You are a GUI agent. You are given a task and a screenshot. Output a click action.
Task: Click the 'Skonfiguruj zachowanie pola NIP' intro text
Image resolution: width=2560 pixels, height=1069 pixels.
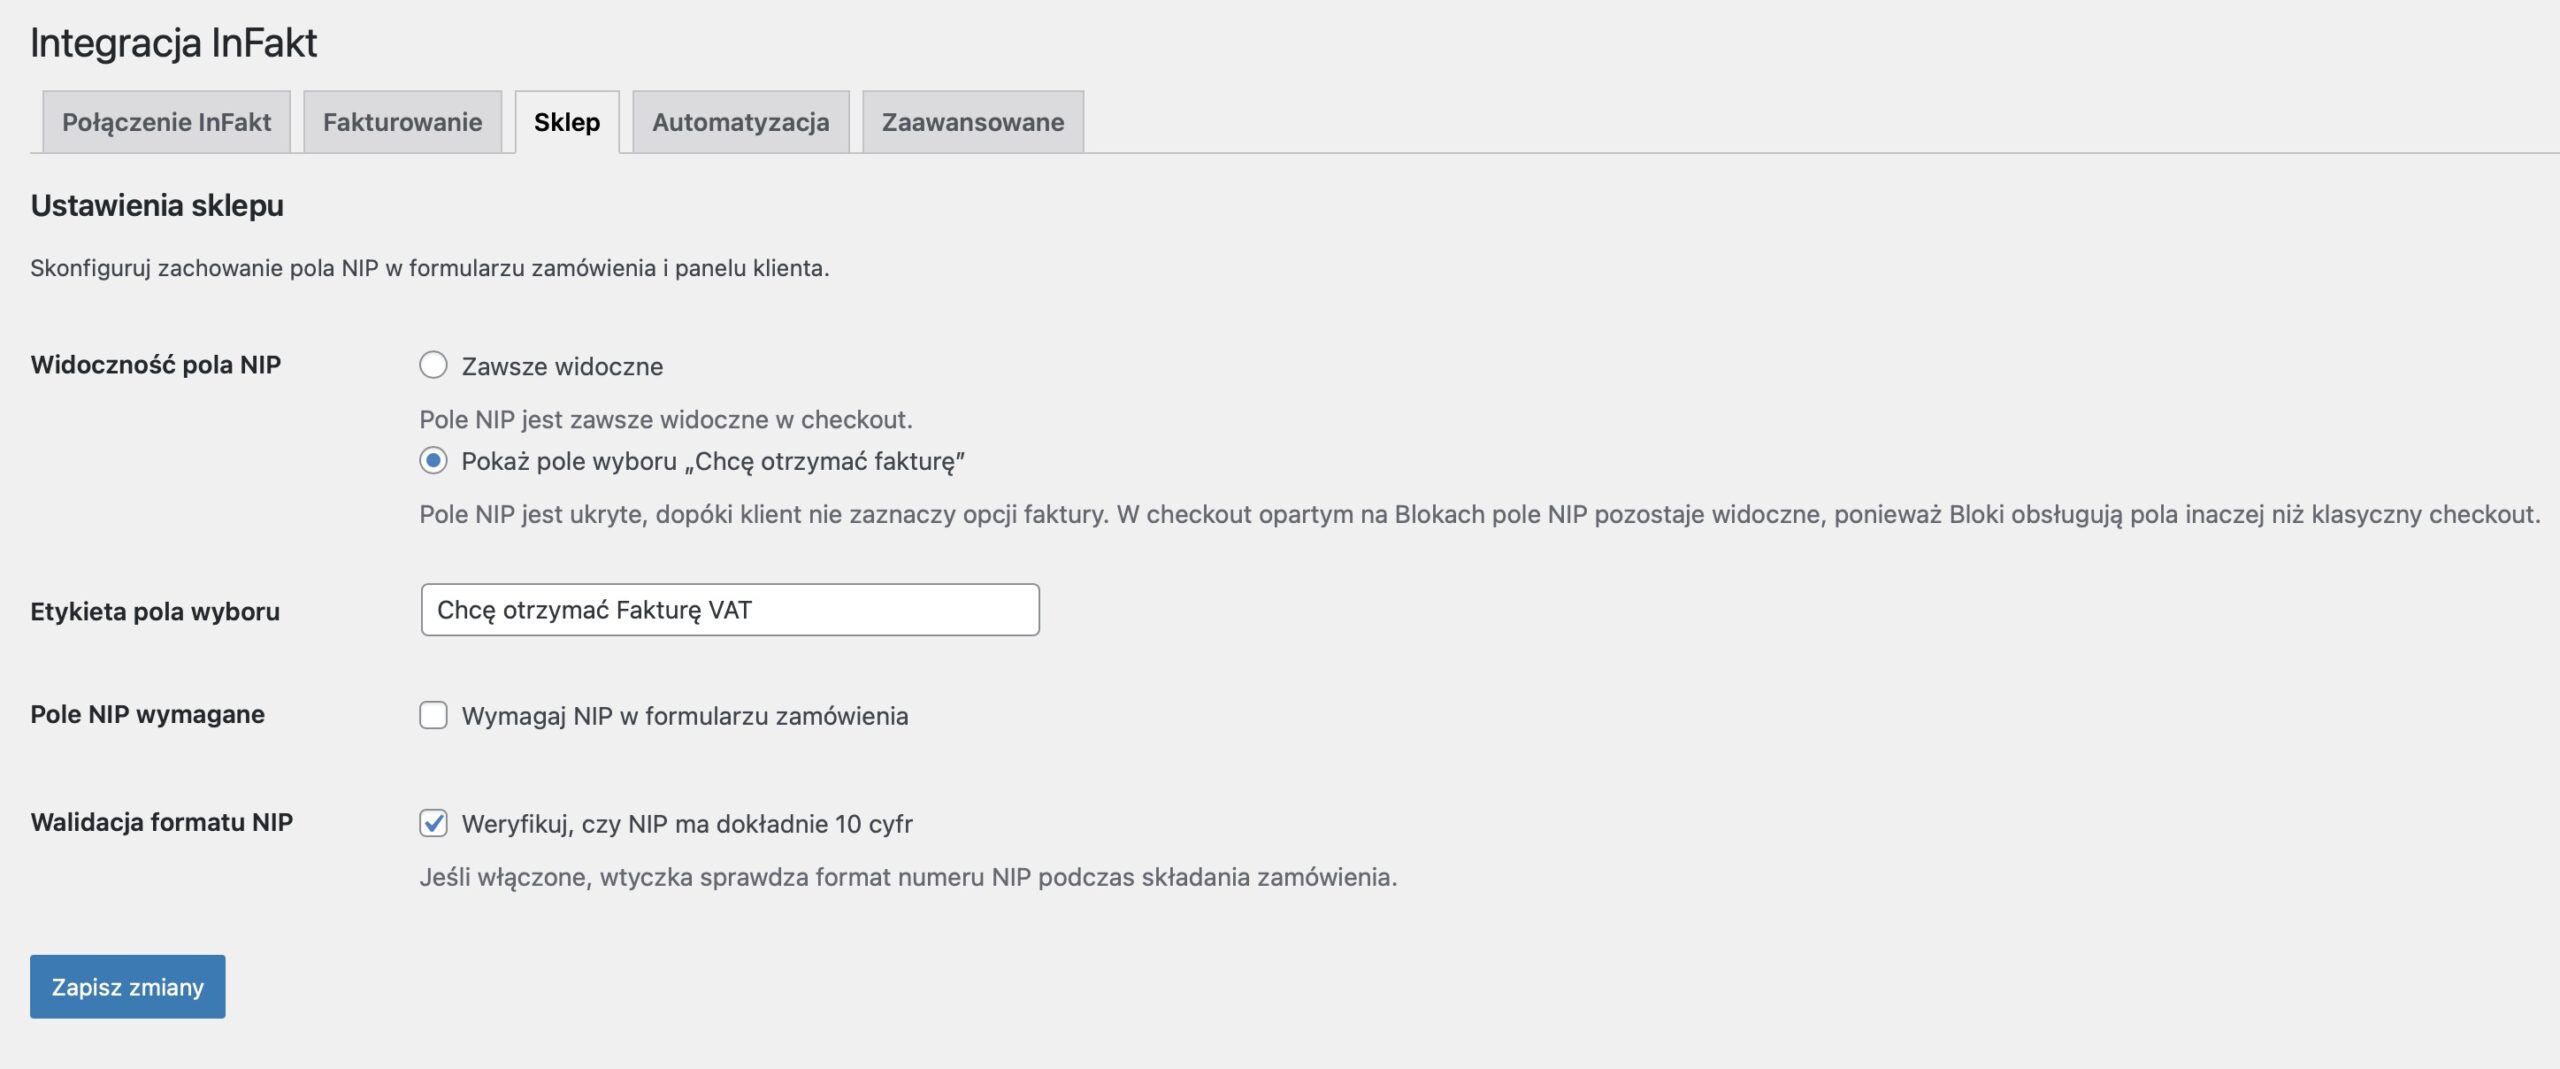pos(430,268)
